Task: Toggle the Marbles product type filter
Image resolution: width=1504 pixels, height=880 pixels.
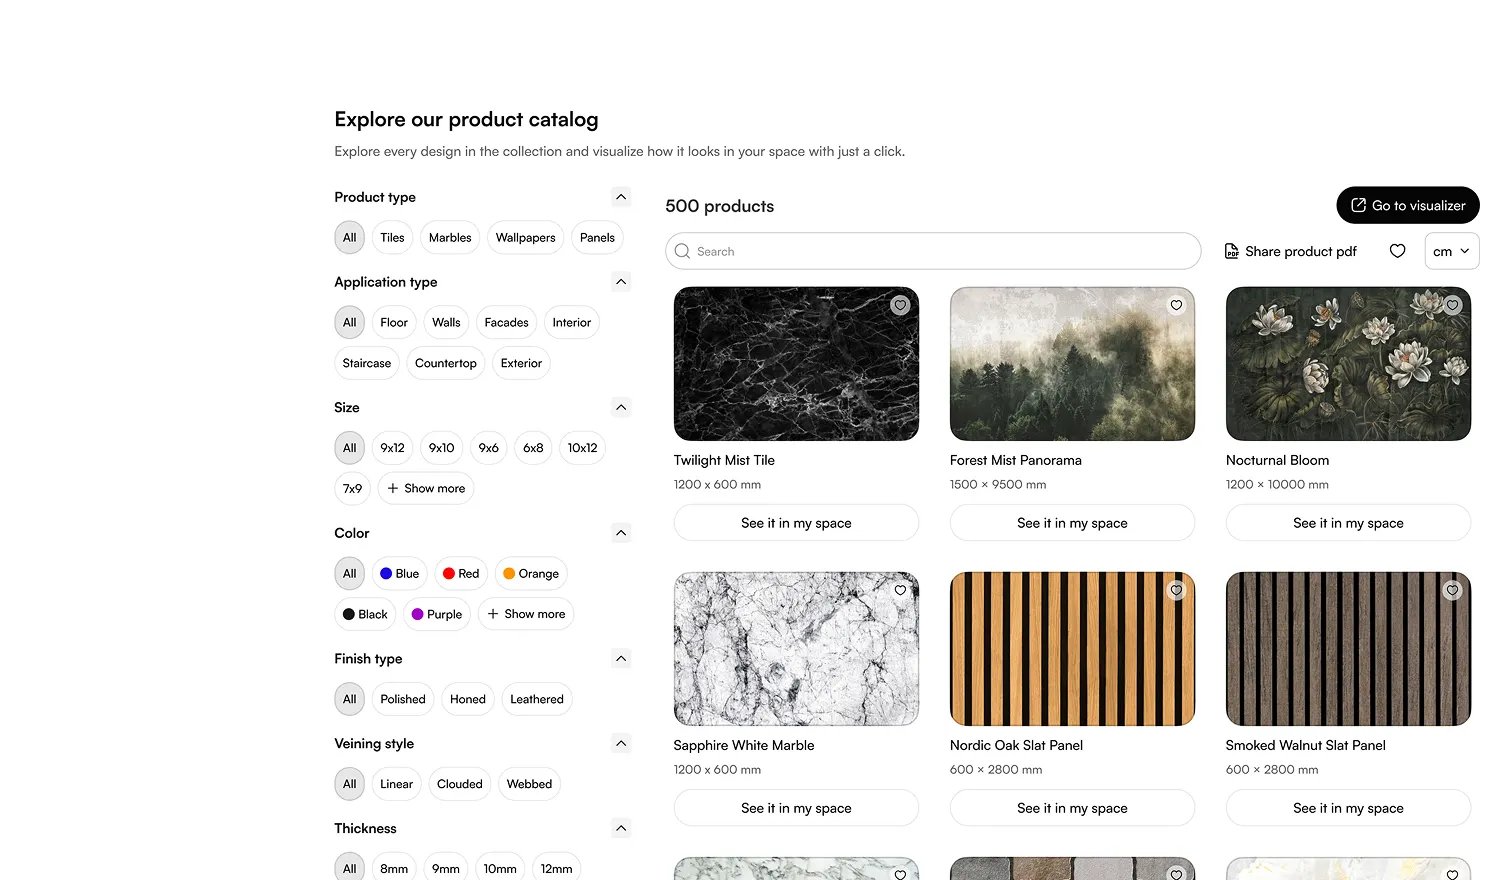Action: coord(450,238)
